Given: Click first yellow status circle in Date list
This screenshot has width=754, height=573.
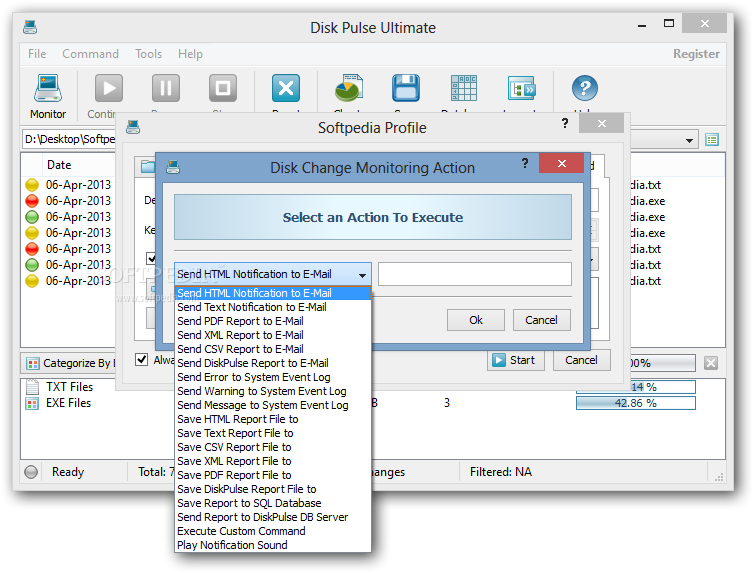Looking at the screenshot, I should pyautogui.click(x=32, y=185).
